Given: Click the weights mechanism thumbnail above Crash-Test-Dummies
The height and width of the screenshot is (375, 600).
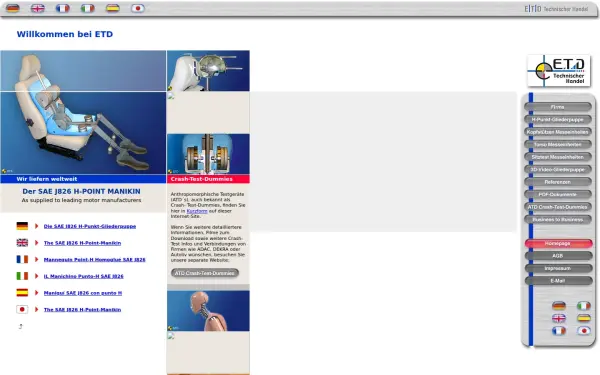Looking at the screenshot, I should pos(208,154).
